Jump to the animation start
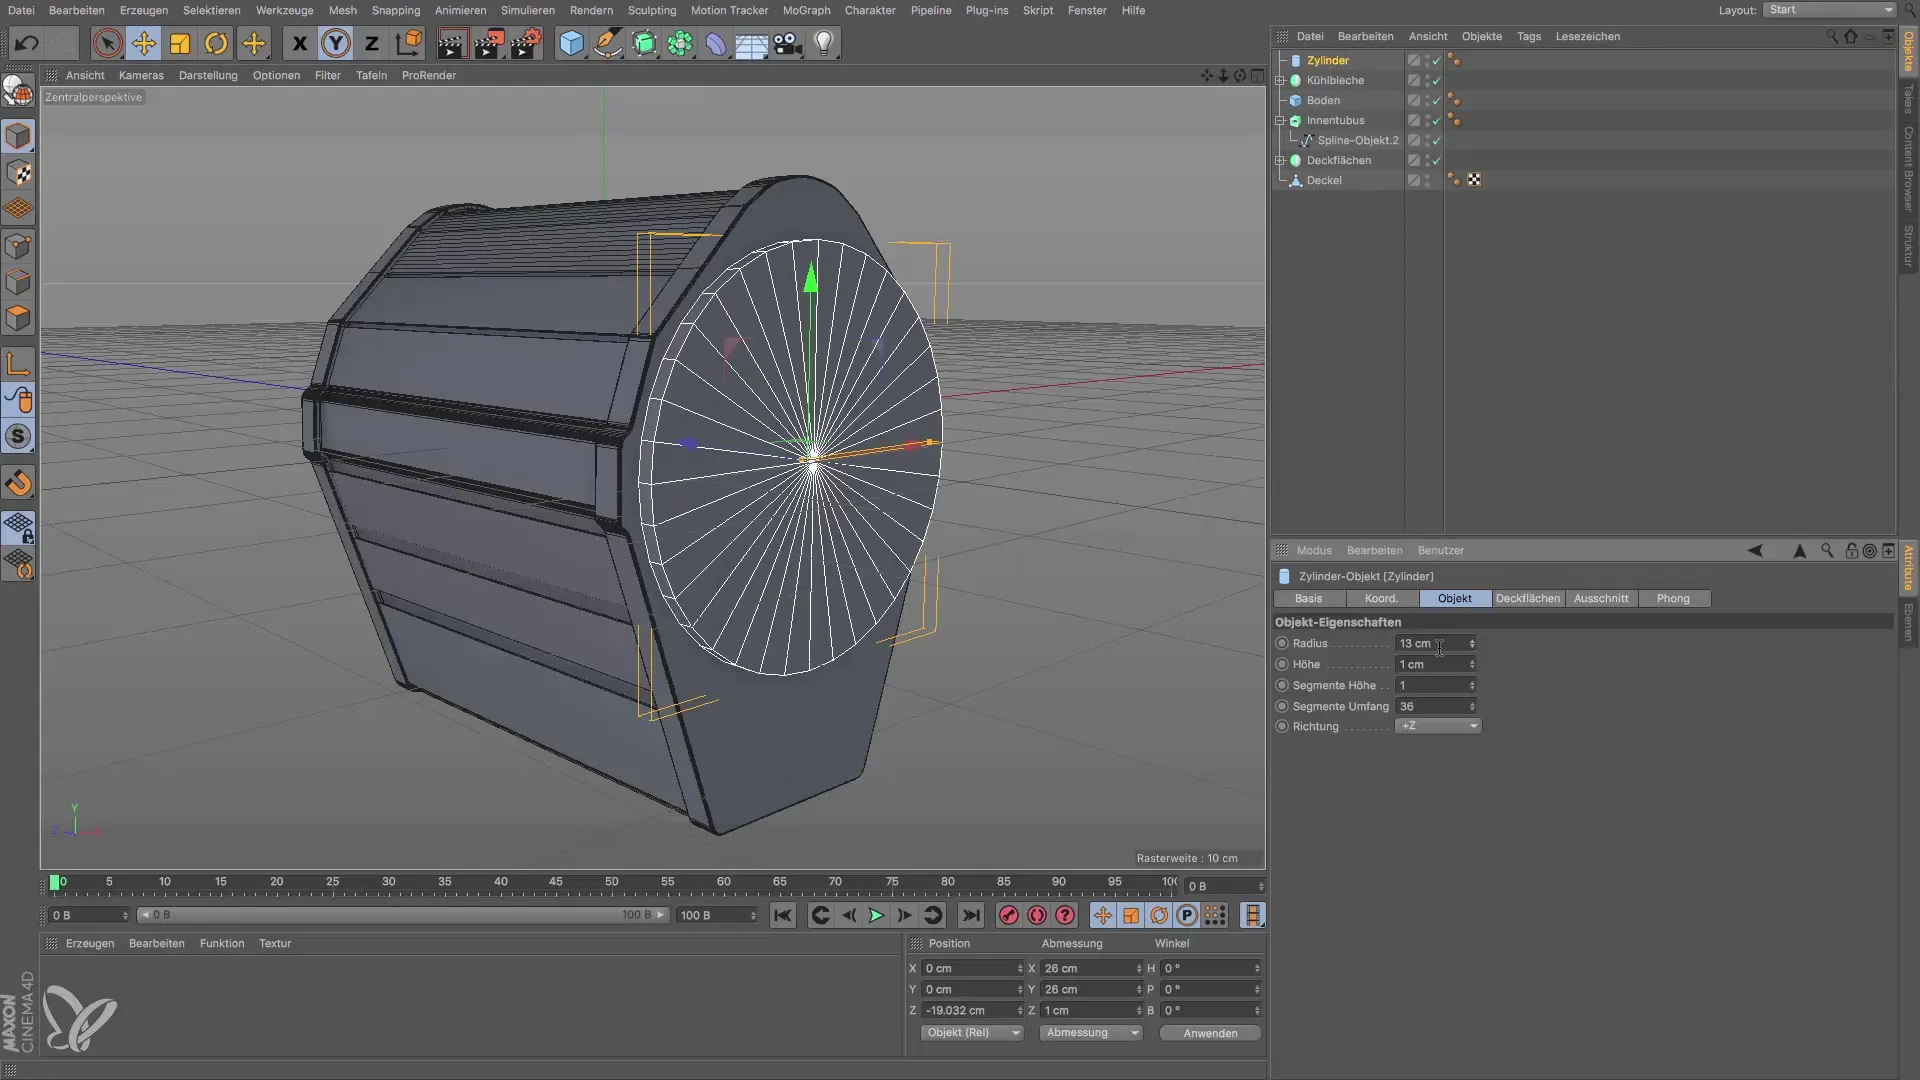The width and height of the screenshot is (1920, 1080). pos(783,915)
